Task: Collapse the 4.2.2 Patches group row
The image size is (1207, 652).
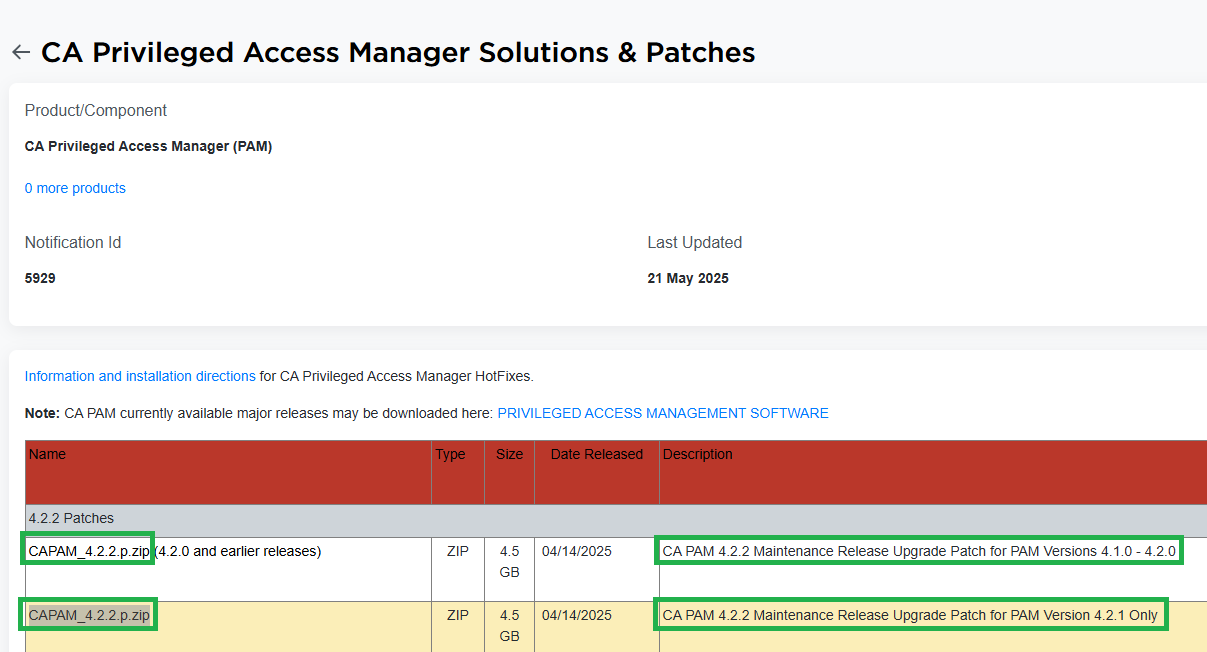Action: 71,518
